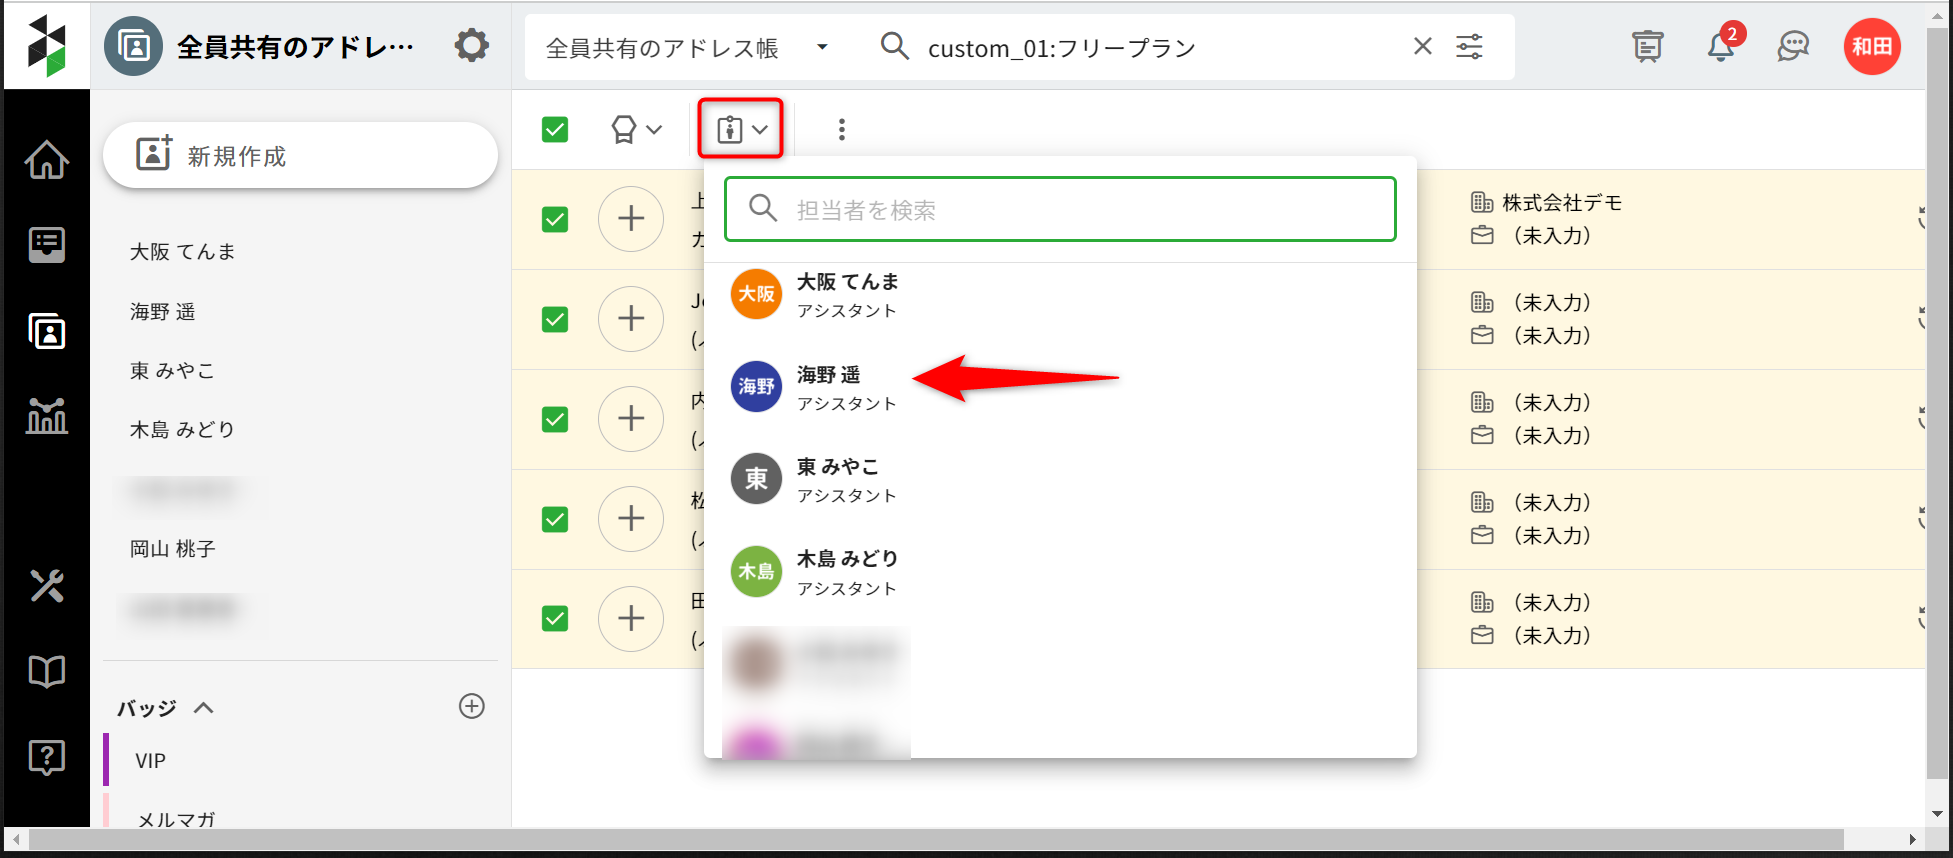Open address book settings gear
The height and width of the screenshot is (858, 1953).
pos(471,46)
